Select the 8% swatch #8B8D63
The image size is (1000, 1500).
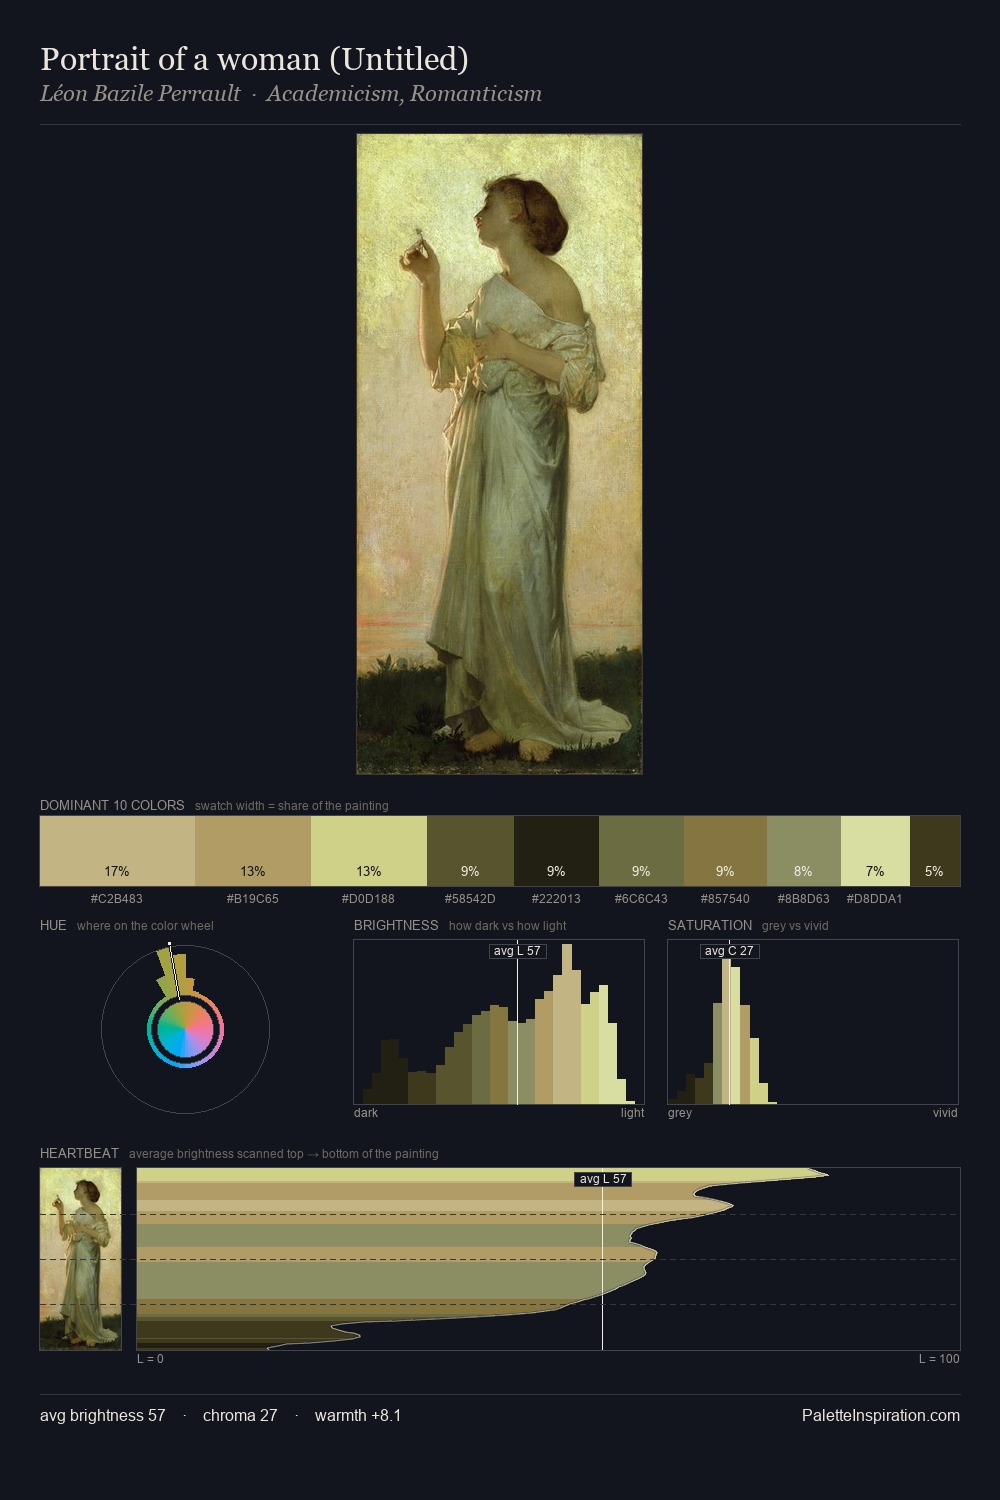click(804, 851)
